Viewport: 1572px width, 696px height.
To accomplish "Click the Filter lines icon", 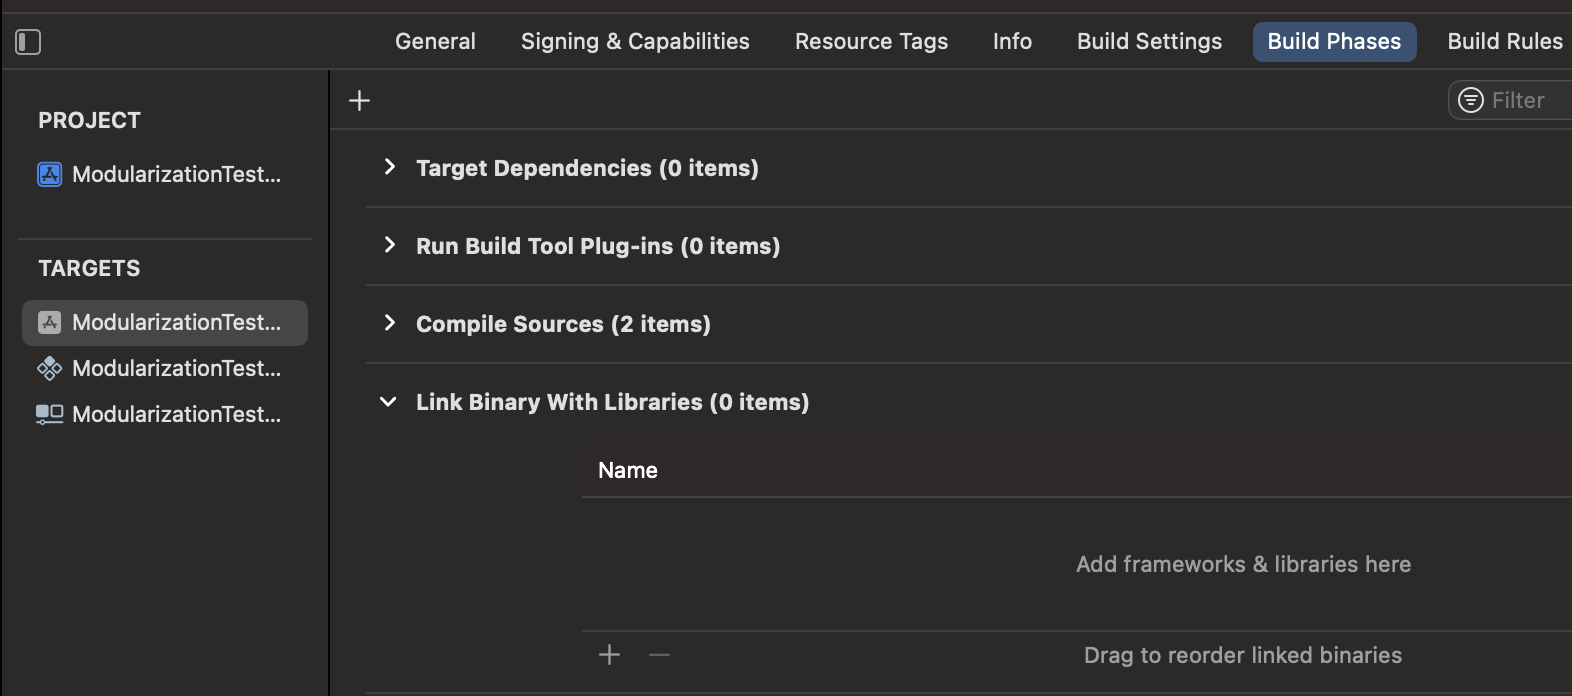I will (x=1470, y=100).
